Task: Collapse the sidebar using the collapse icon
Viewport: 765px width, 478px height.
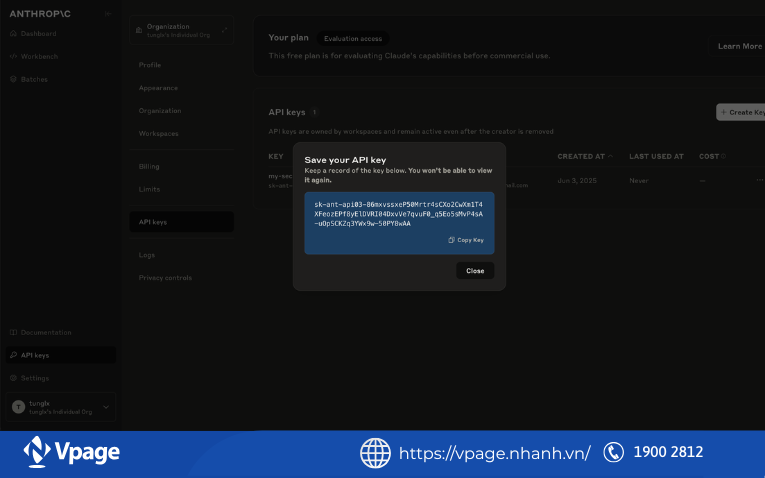Action: pos(108,14)
